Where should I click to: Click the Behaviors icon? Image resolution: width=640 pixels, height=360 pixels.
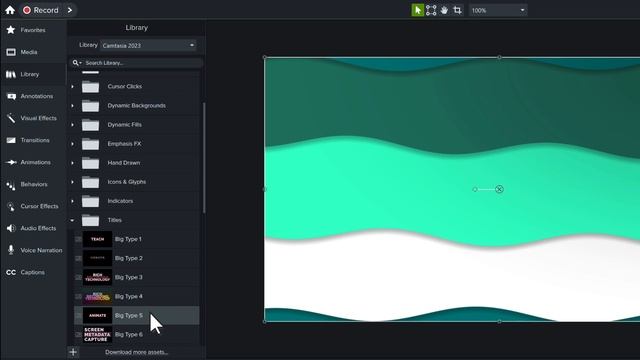point(11,186)
